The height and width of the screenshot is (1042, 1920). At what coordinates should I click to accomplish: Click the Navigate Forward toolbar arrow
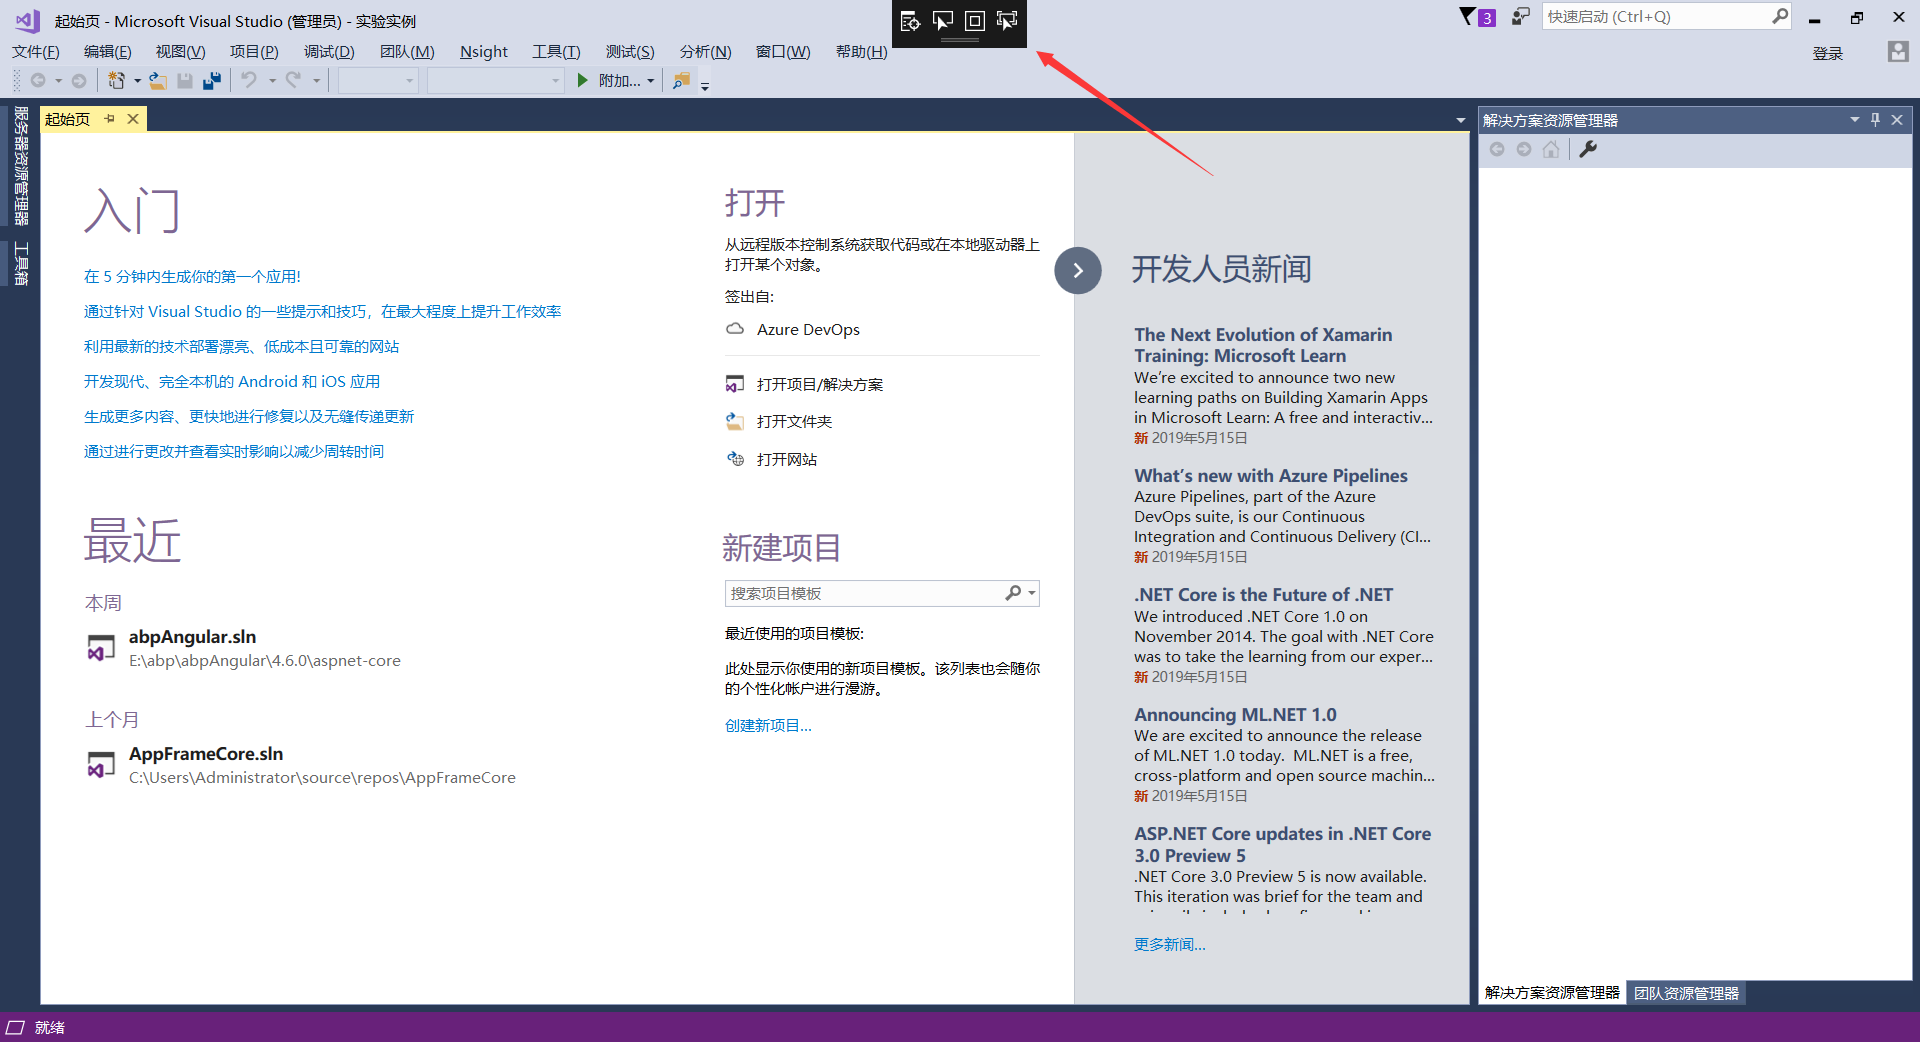click(79, 81)
